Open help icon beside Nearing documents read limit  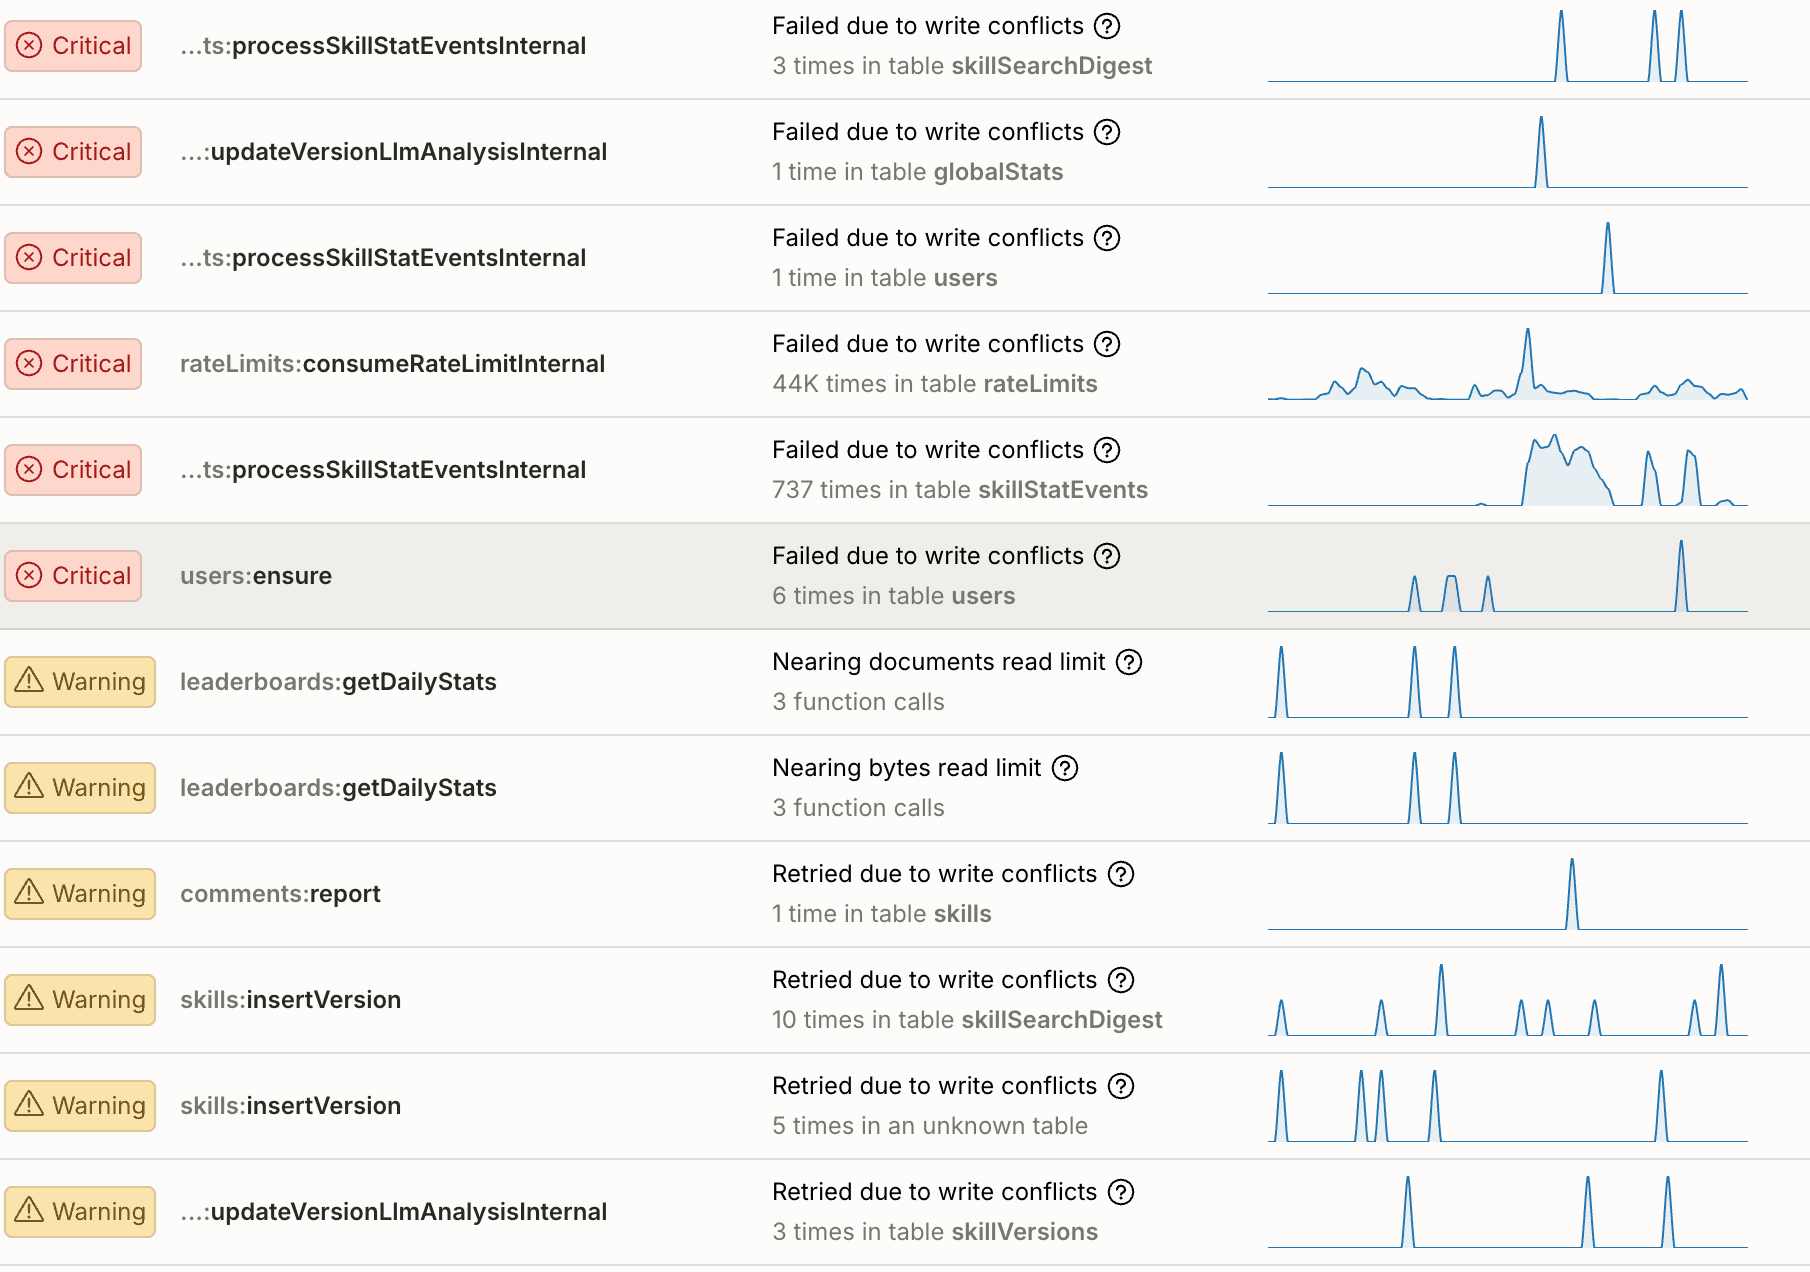point(1128,662)
